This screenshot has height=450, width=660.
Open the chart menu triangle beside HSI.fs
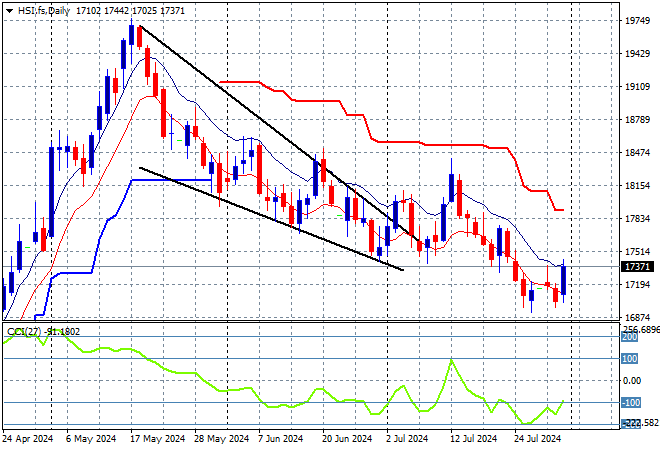tap(8, 9)
